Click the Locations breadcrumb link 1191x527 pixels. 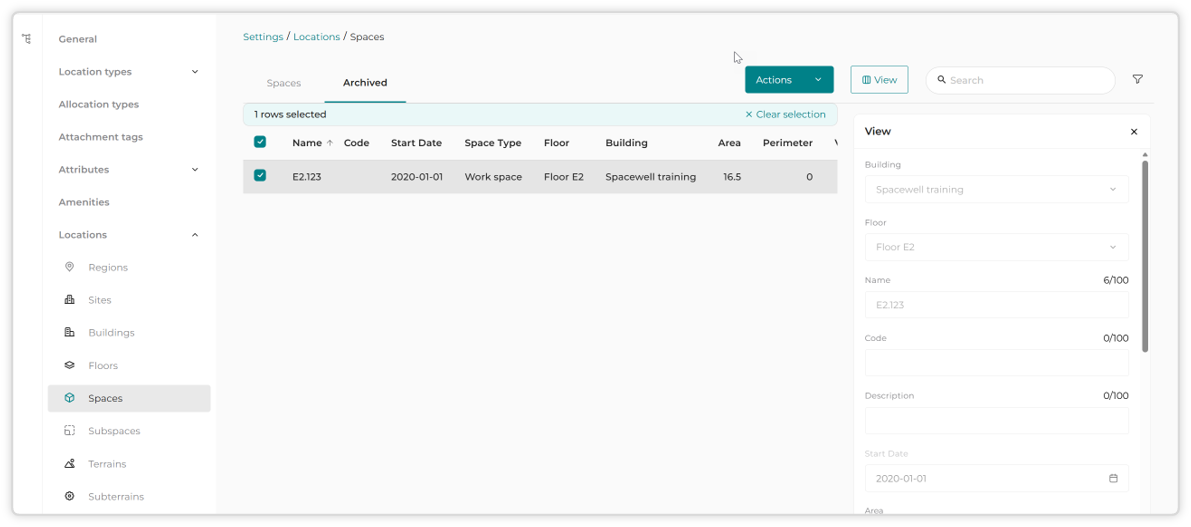pos(317,36)
